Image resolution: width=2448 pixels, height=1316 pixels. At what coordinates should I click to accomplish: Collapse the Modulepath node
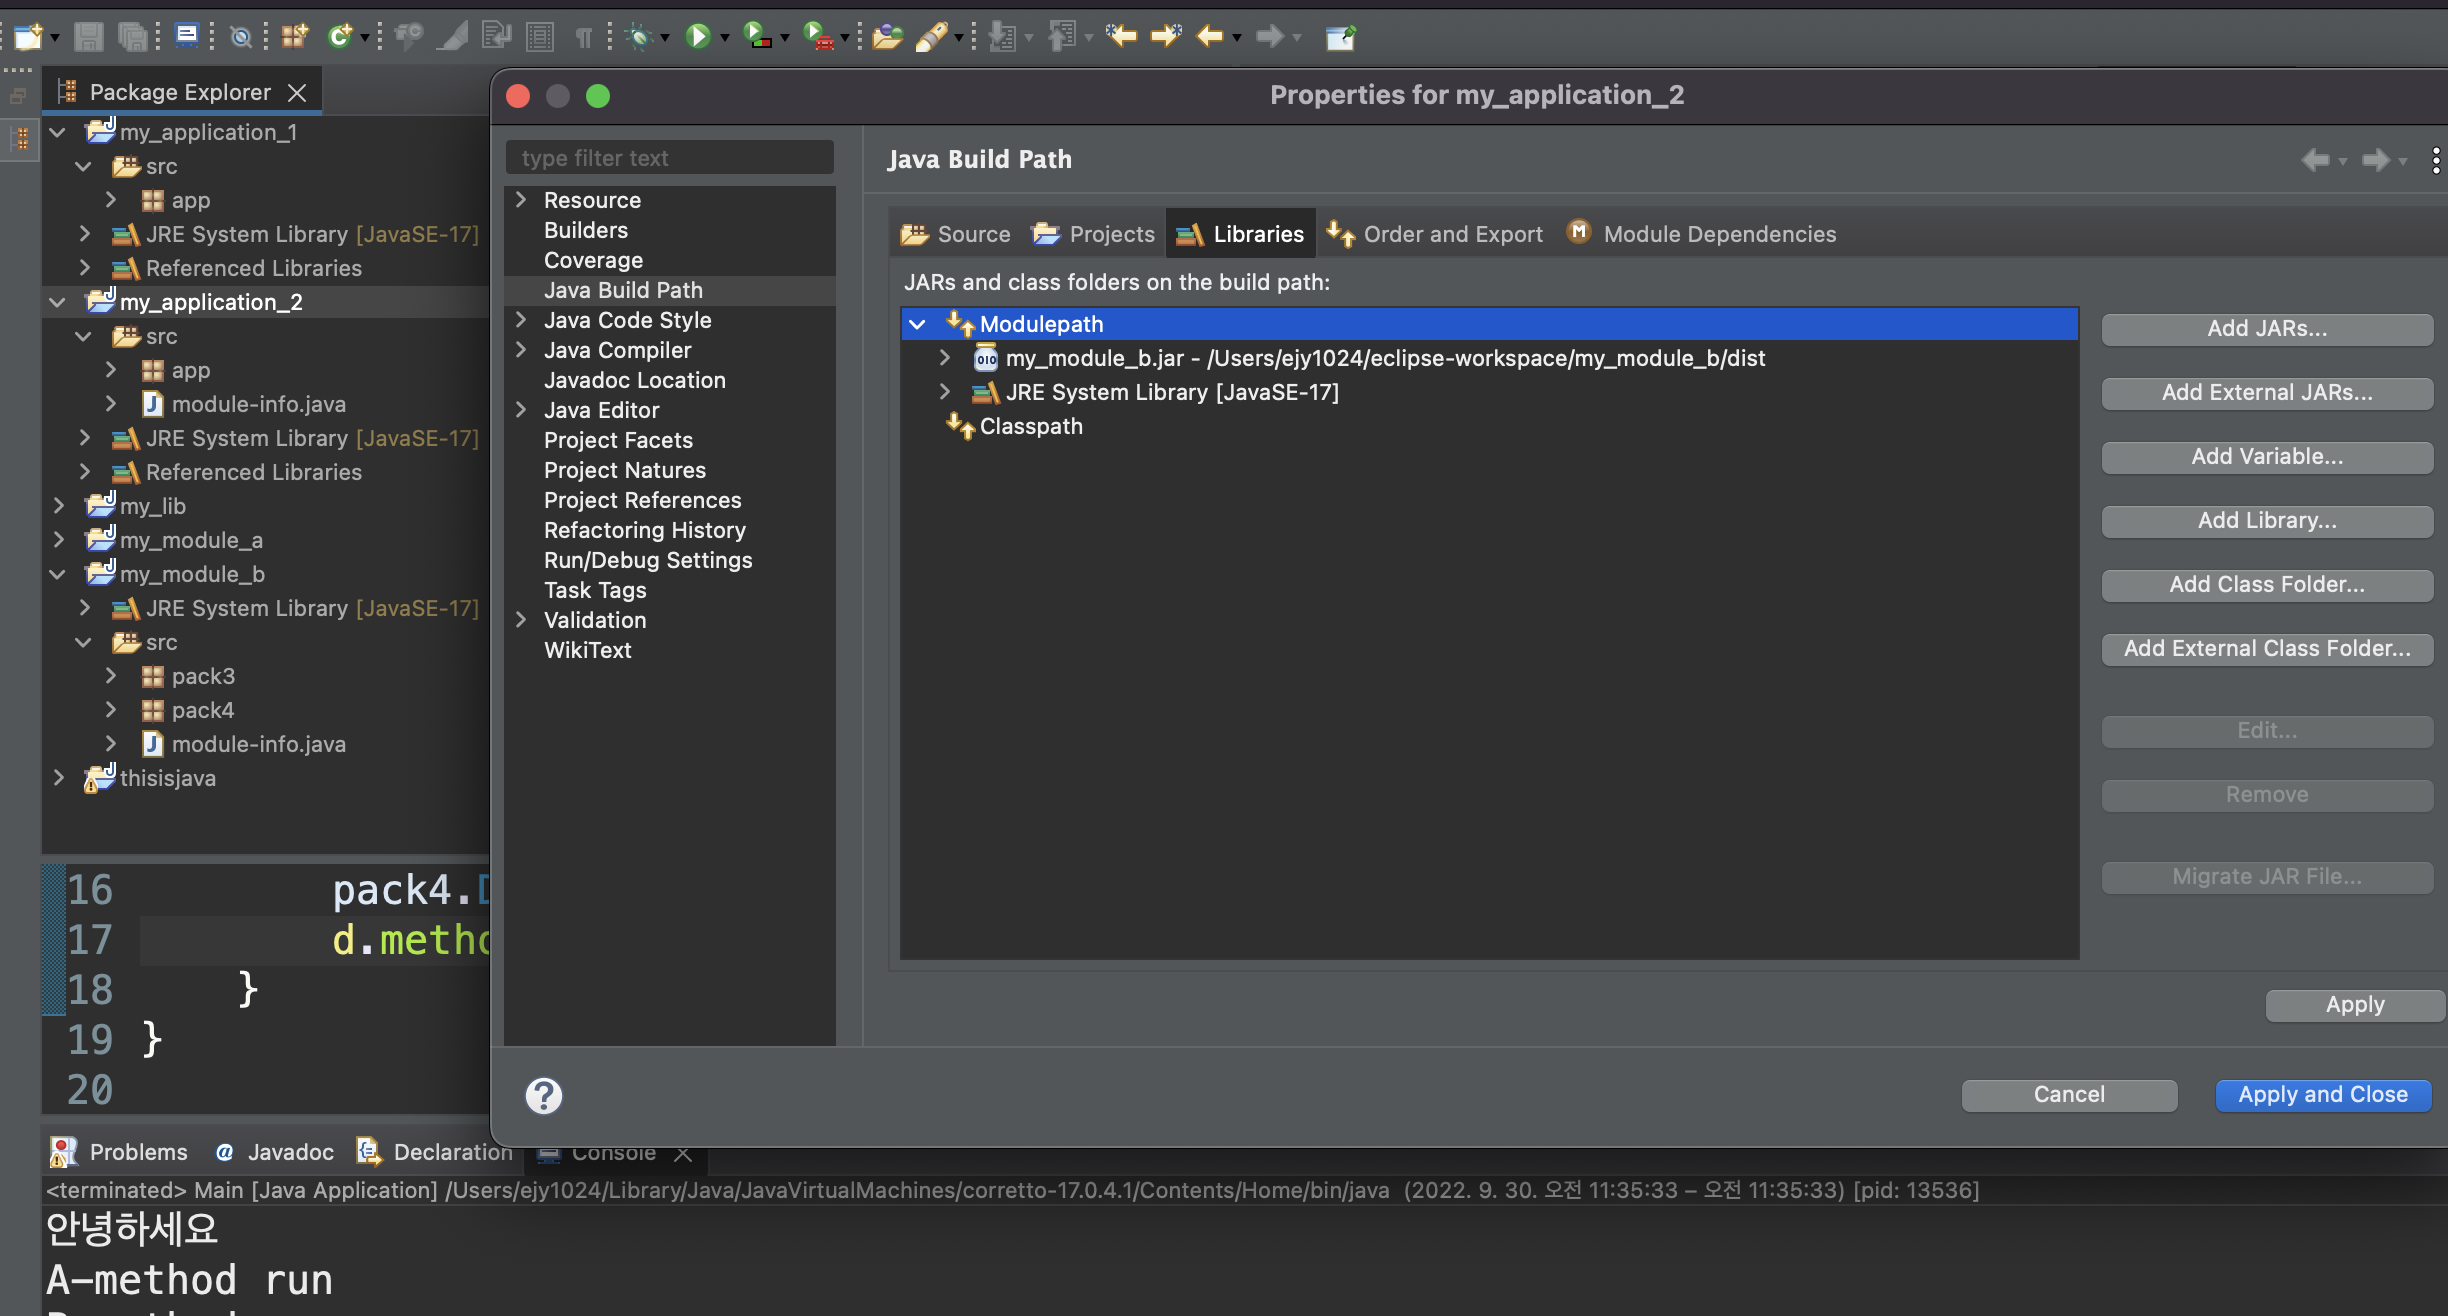917,324
